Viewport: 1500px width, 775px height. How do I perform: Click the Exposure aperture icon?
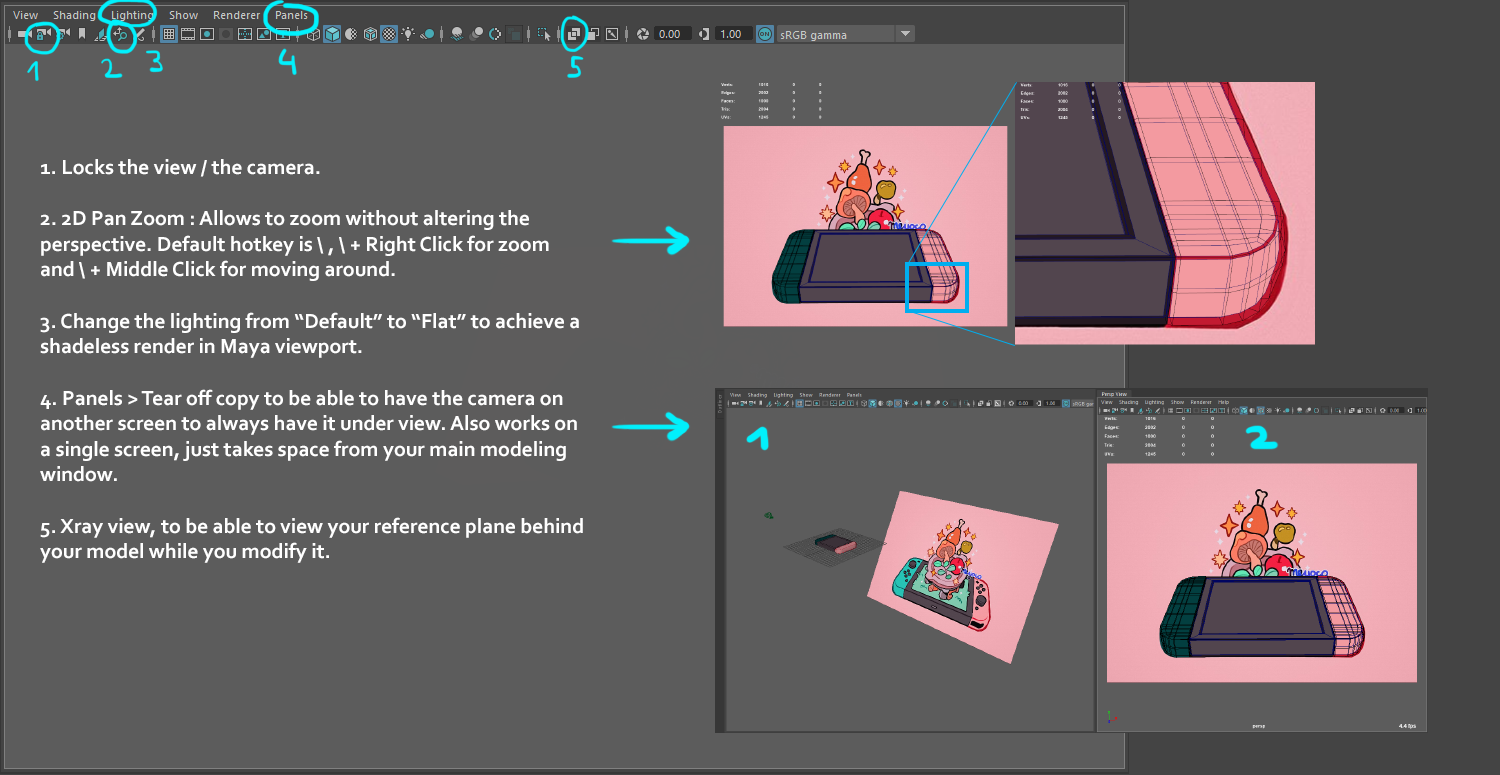click(x=643, y=34)
